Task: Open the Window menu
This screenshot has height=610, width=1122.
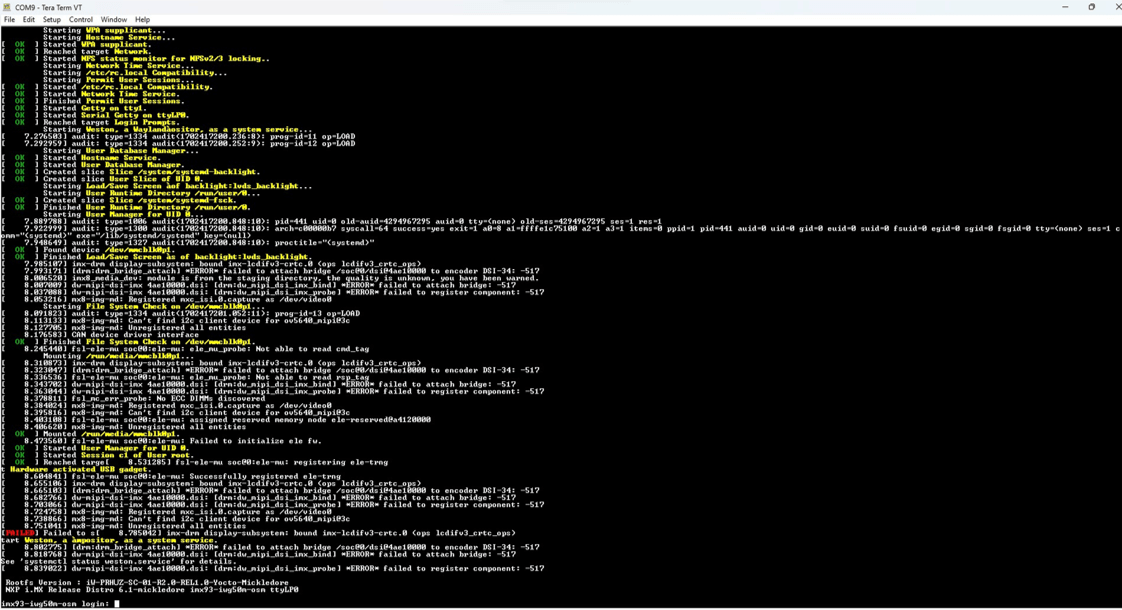Action: (113, 19)
